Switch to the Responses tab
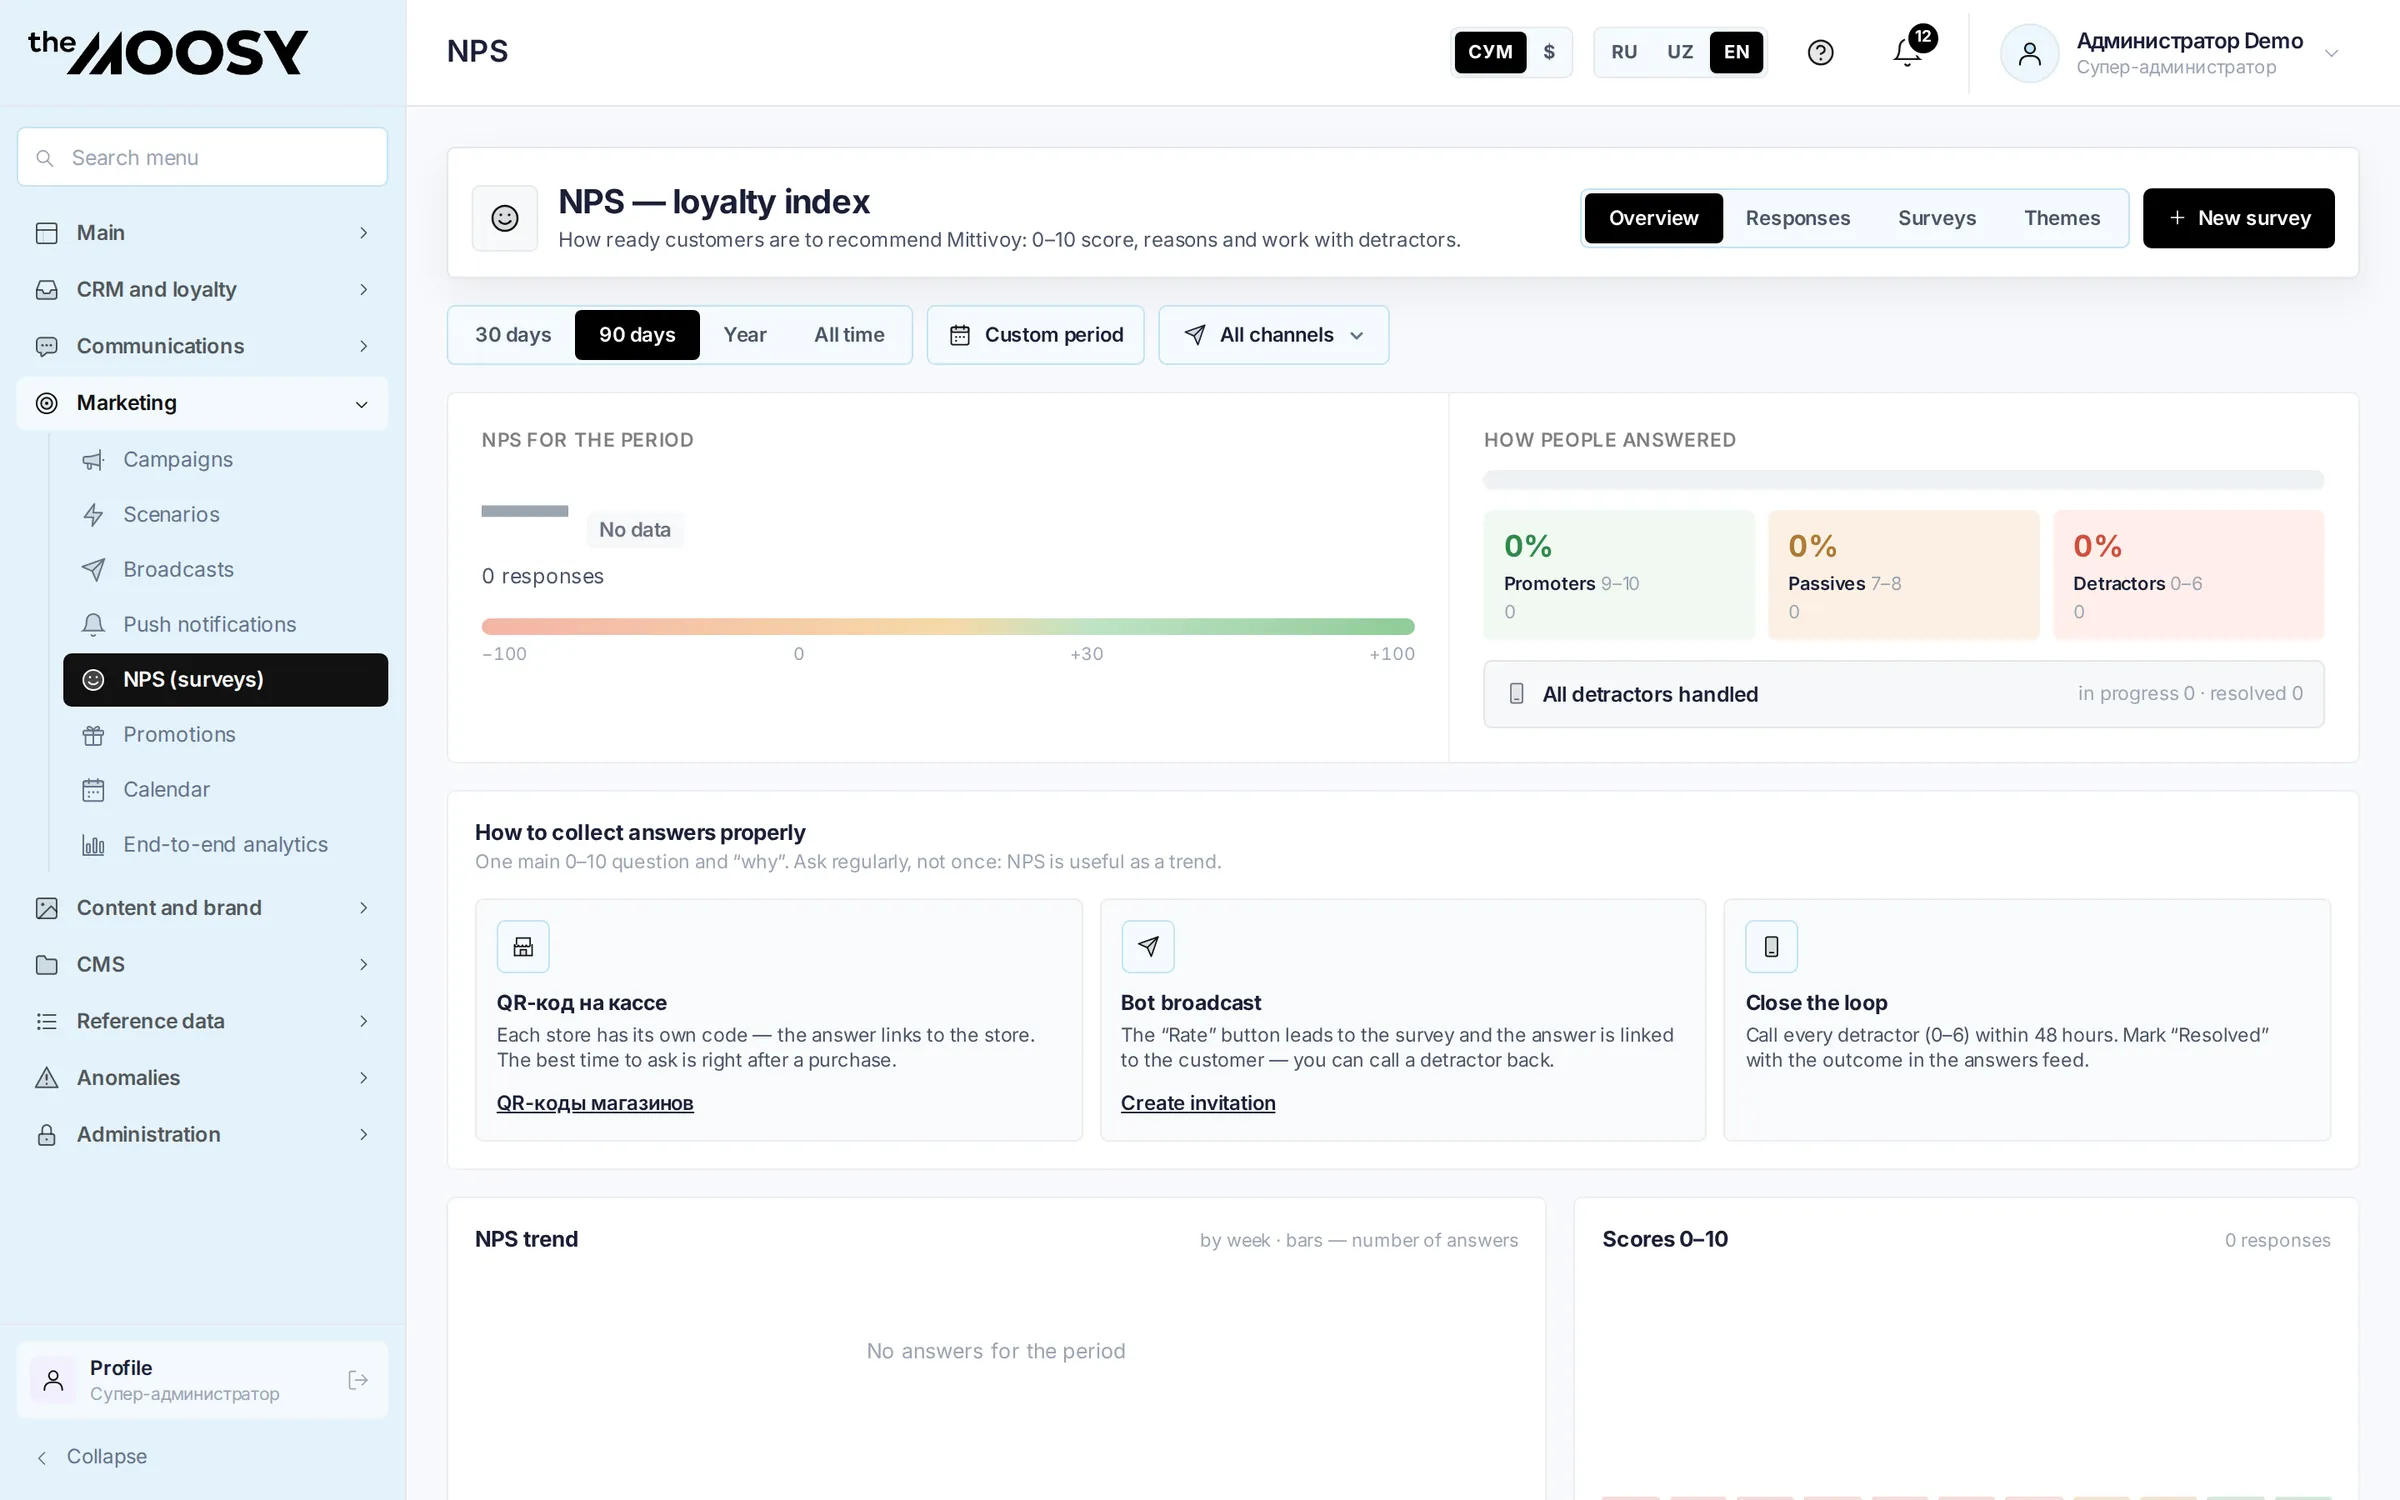Image resolution: width=2400 pixels, height=1500 pixels. (1797, 218)
